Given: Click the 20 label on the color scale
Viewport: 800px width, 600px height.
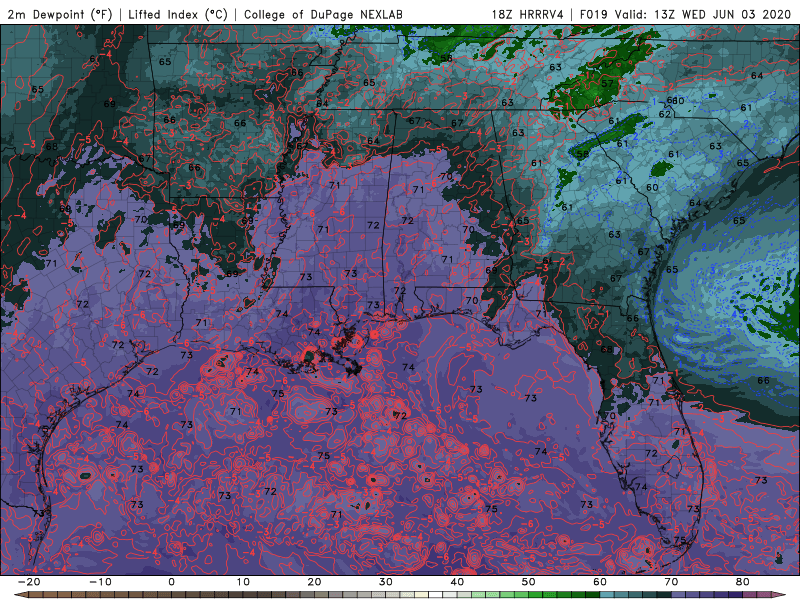Looking at the screenshot, I should point(314,582).
